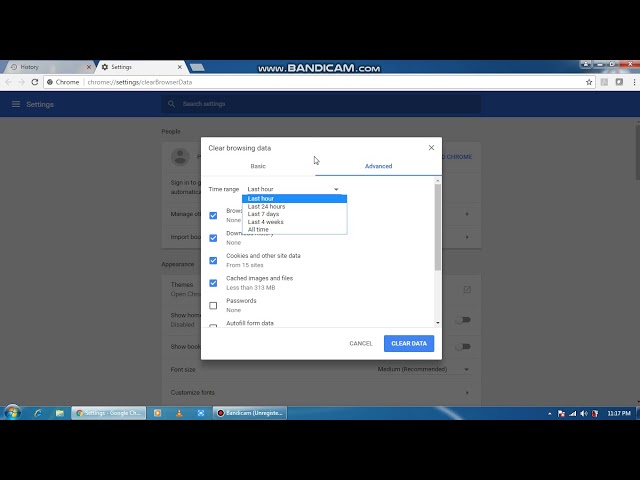
Task: Bookmark this page with the star
Action: click(589, 82)
